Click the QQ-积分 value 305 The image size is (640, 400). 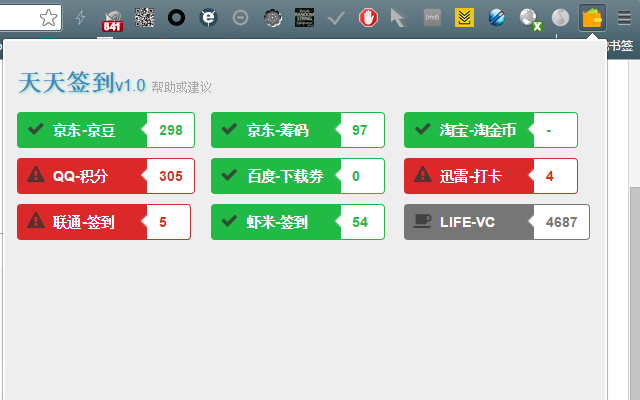pos(171,176)
